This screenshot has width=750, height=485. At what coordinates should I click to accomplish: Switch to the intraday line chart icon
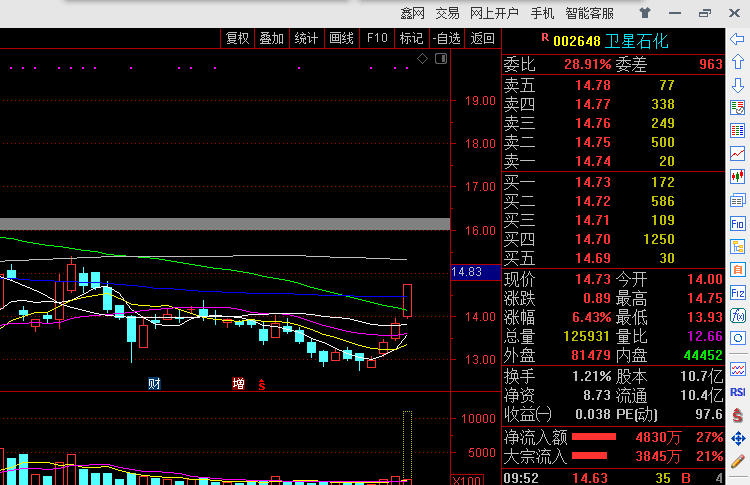tap(738, 154)
